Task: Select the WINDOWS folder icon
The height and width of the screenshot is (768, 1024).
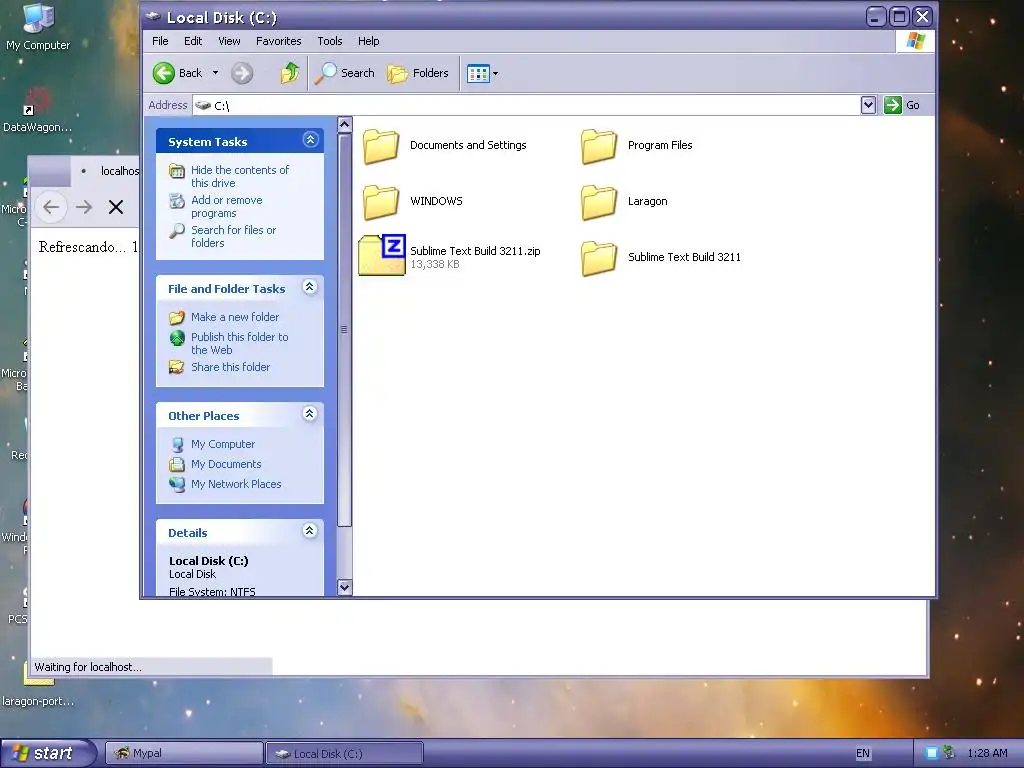Action: (381, 201)
